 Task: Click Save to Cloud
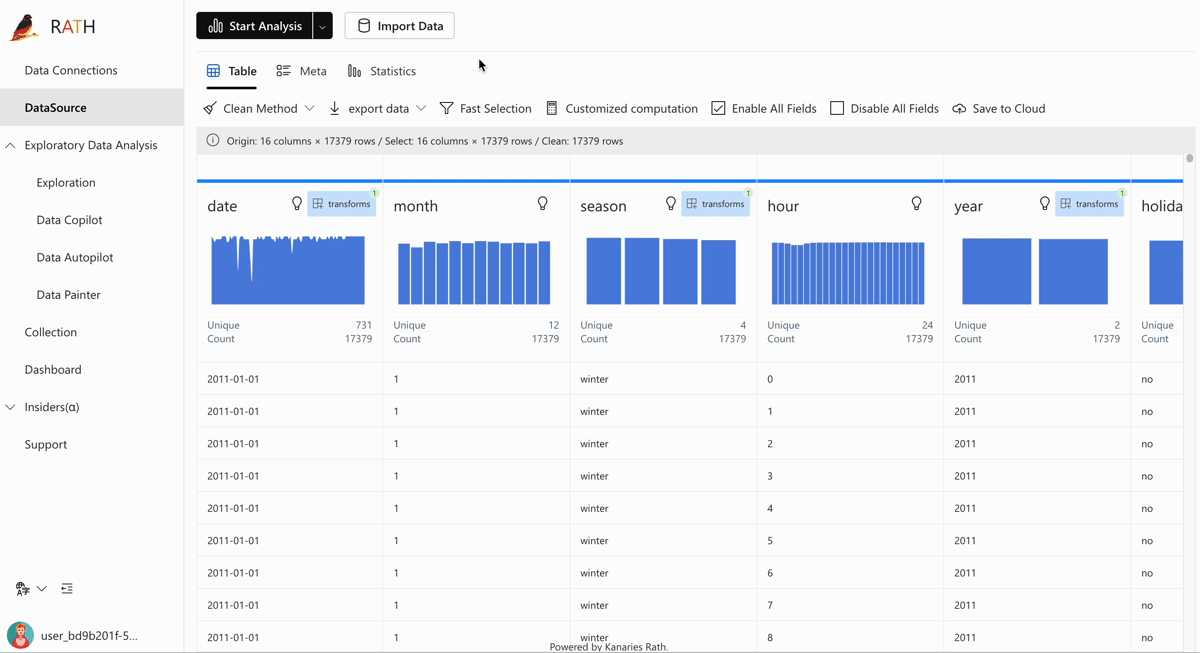998,108
